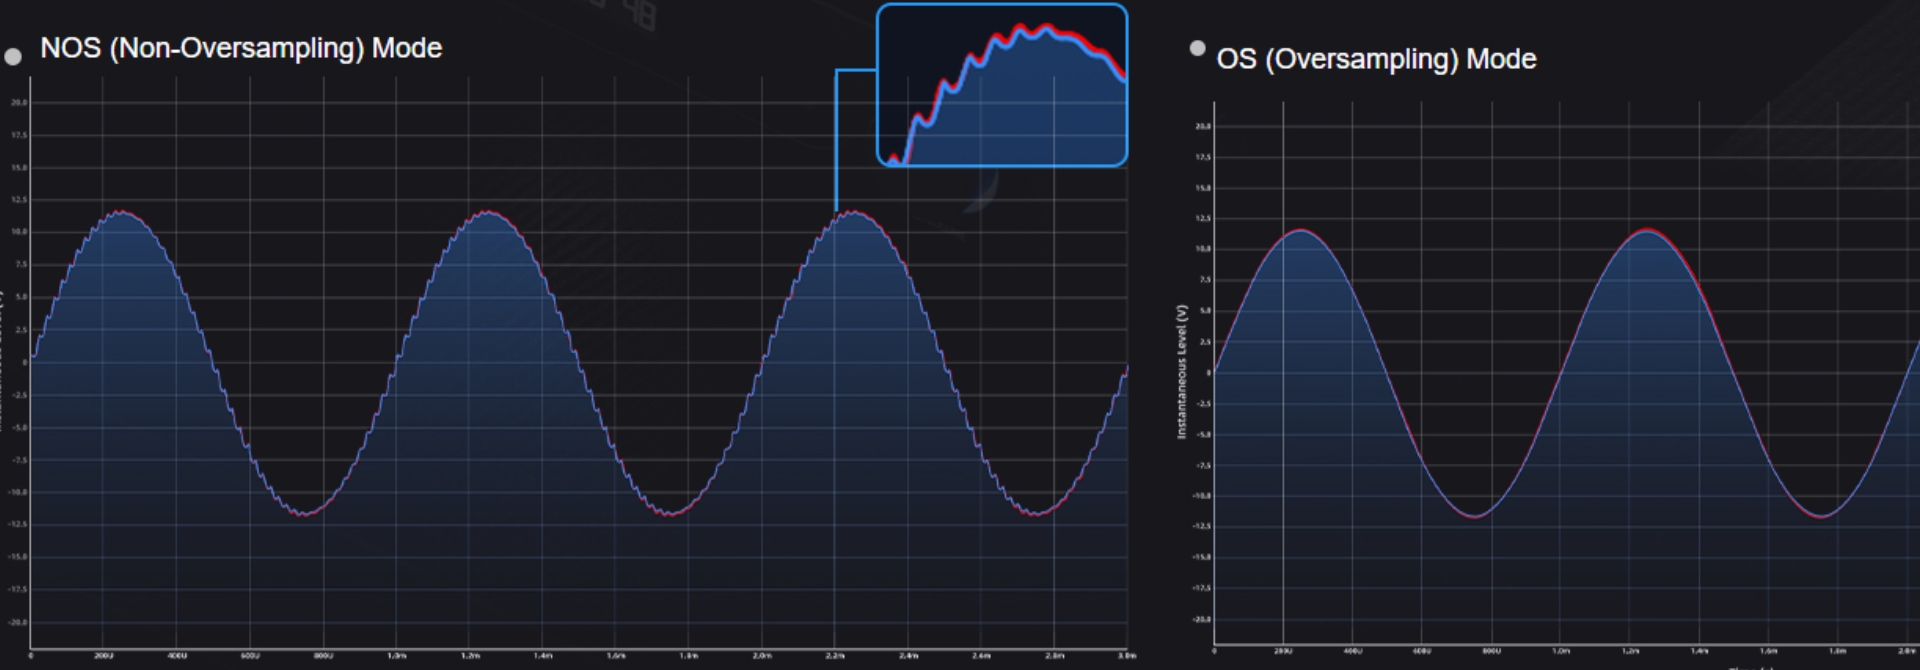Open the magnified waveform inset thumbnail
The image size is (1920, 670).
[1002, 85]
